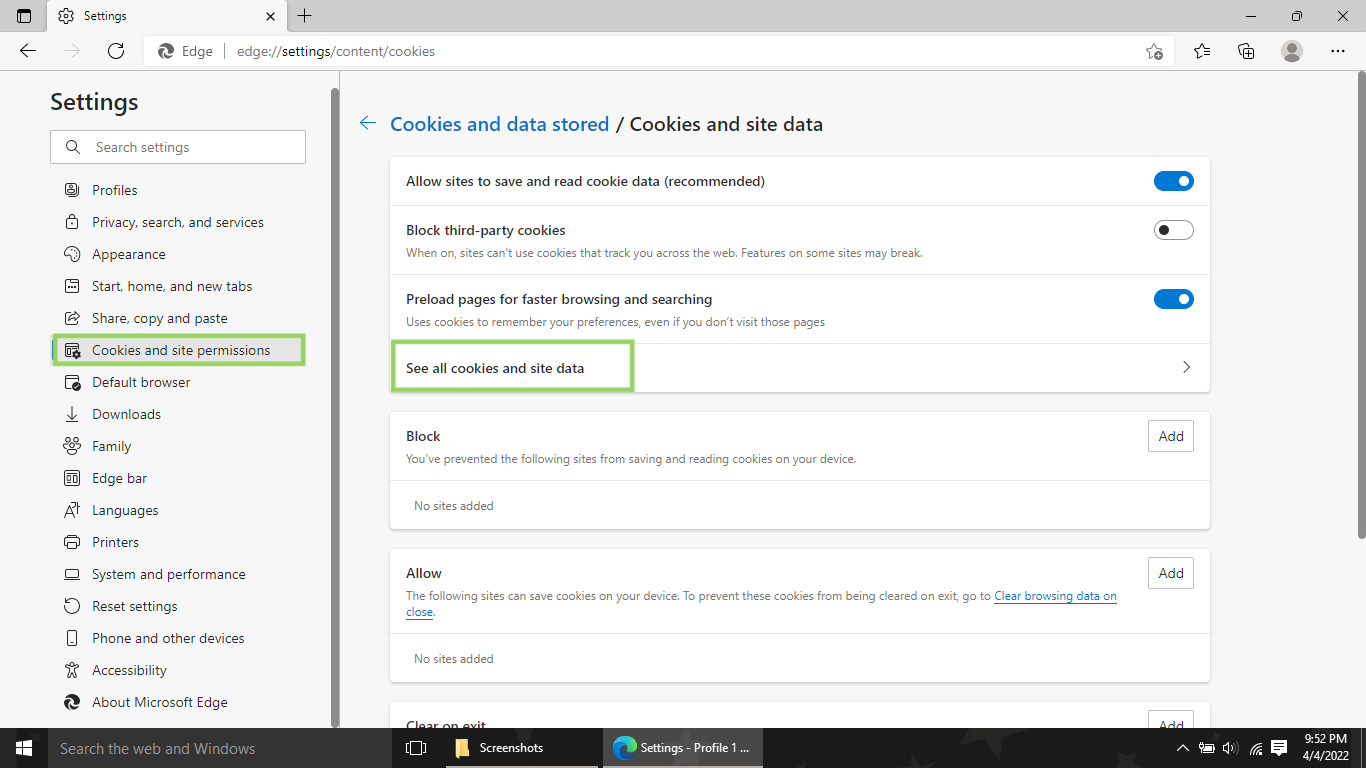Open the Clear browsing data on close link
This screenshot has height=768, width=1366.
point(1055,596)
